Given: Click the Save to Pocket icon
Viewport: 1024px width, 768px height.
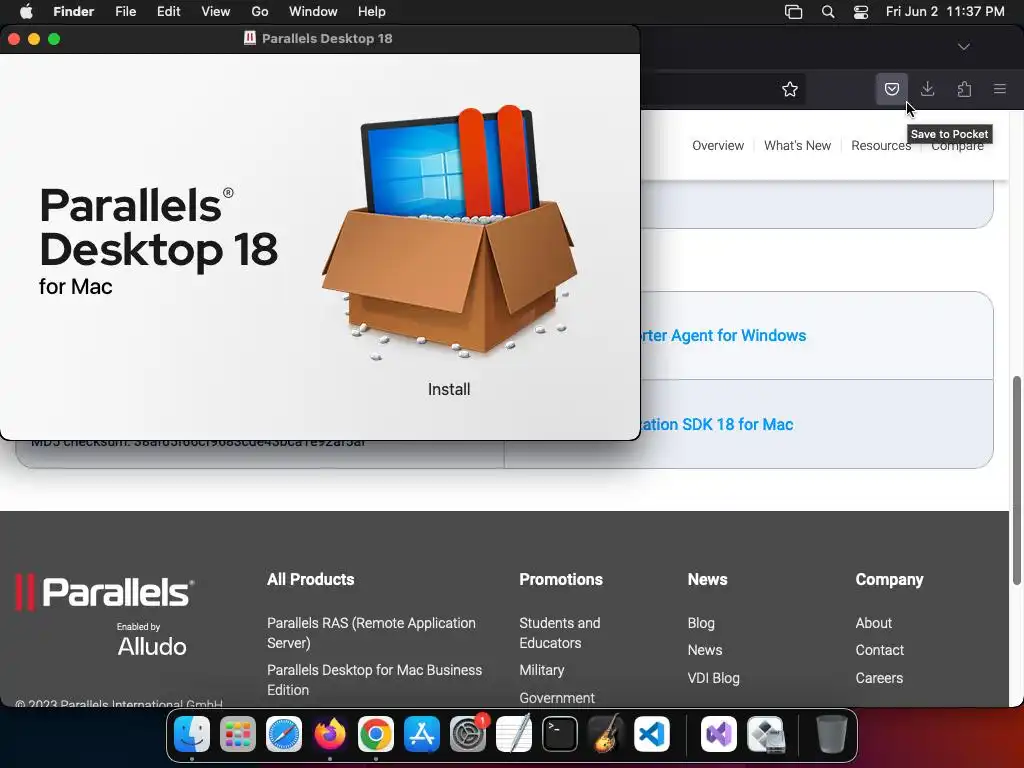Looking at the screenshot, I should pyautogui.click(x=891, y=89).
